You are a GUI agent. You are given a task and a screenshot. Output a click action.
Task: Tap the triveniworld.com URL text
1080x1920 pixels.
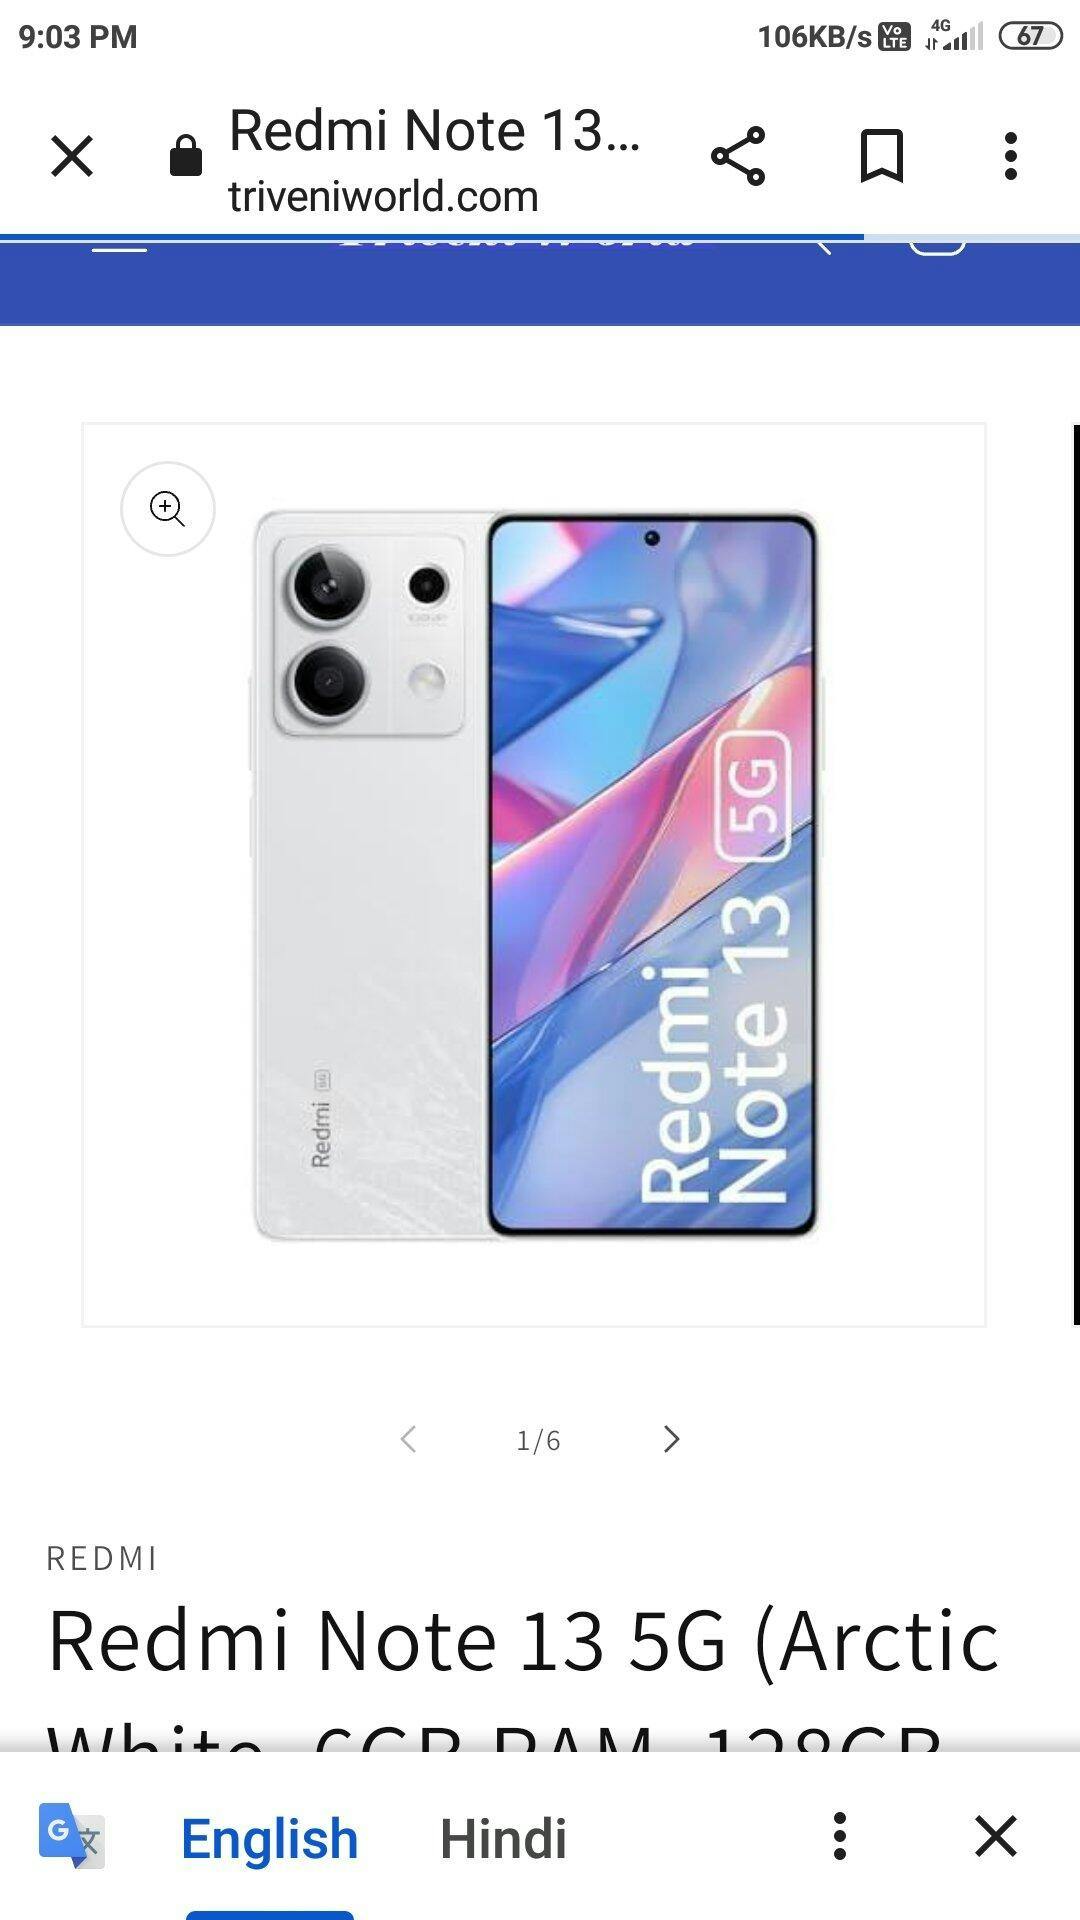point(384,196)
